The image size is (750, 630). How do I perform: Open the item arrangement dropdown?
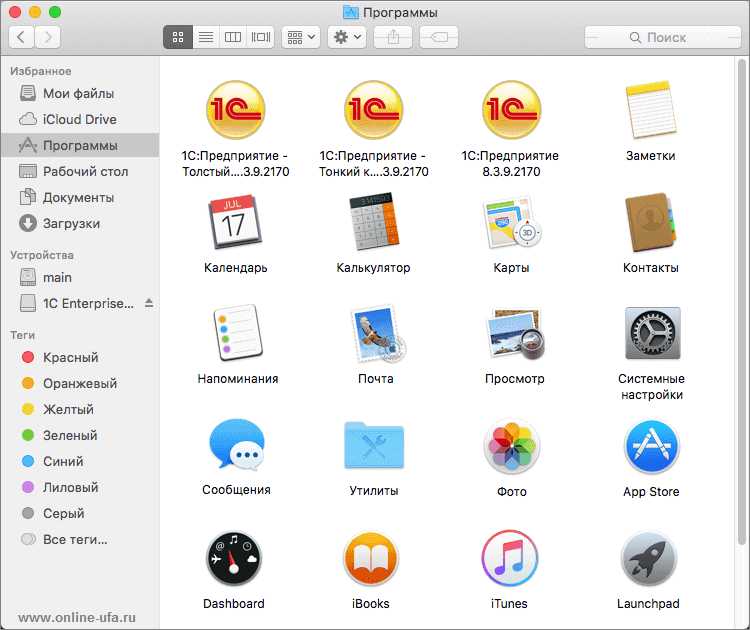click(301, 37)
